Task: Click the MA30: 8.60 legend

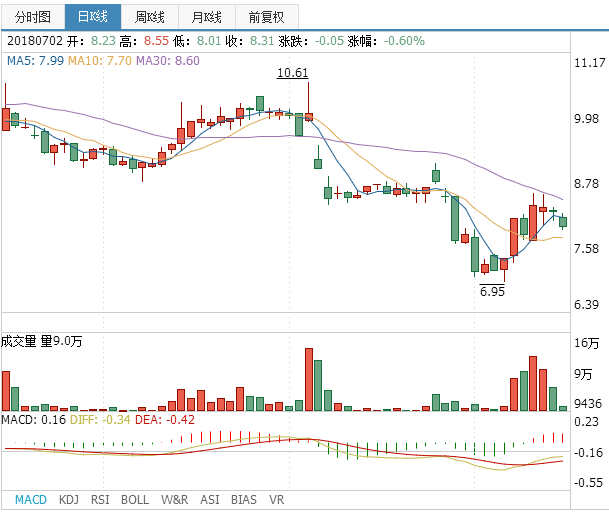Action: [168, 61]
